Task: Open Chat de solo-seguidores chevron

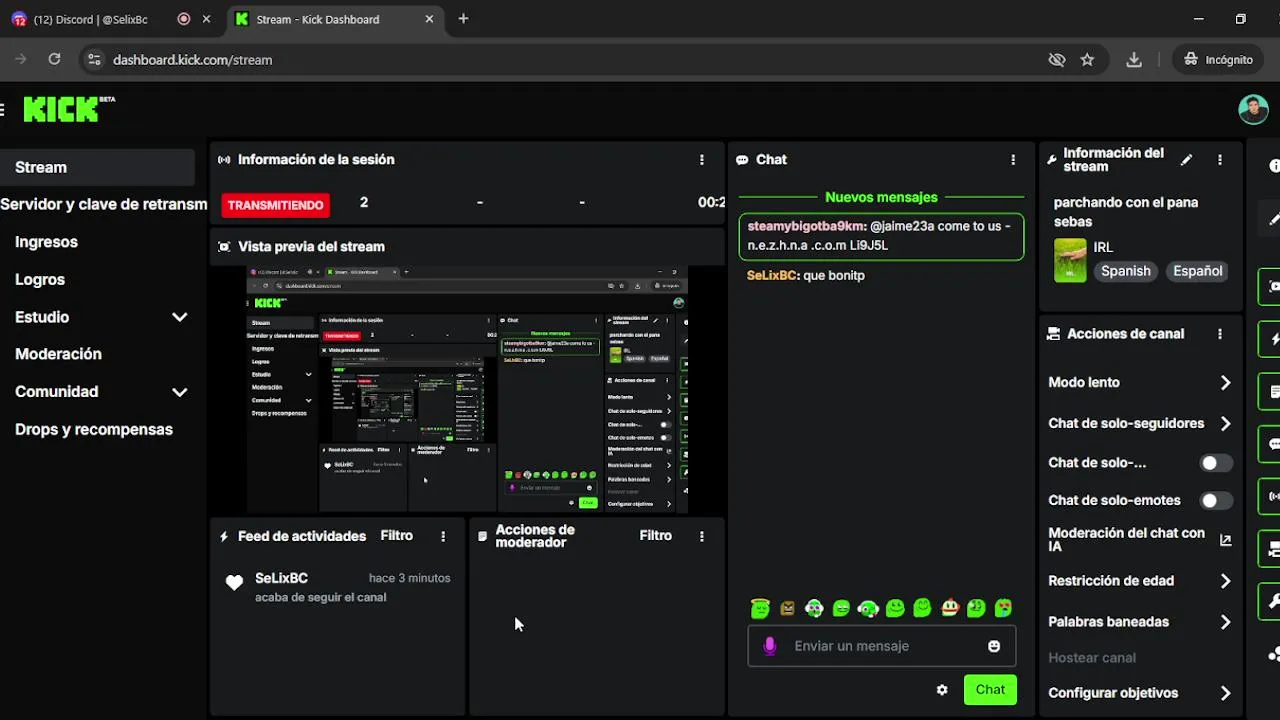Action: point(1225,424)
